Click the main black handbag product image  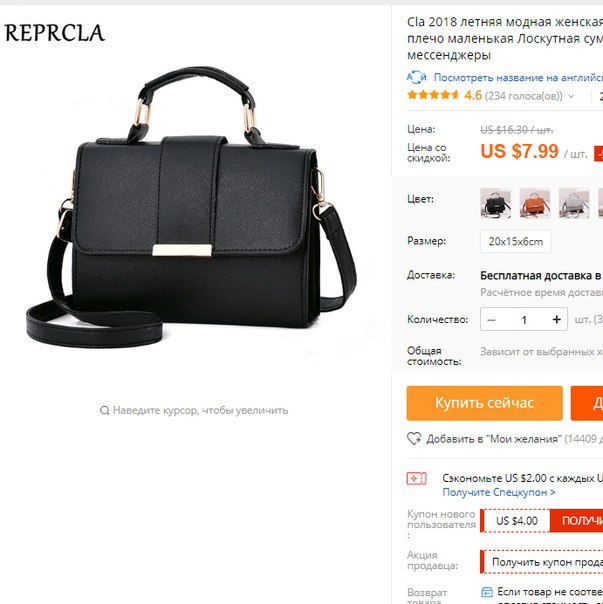click(x=191, y=208)
